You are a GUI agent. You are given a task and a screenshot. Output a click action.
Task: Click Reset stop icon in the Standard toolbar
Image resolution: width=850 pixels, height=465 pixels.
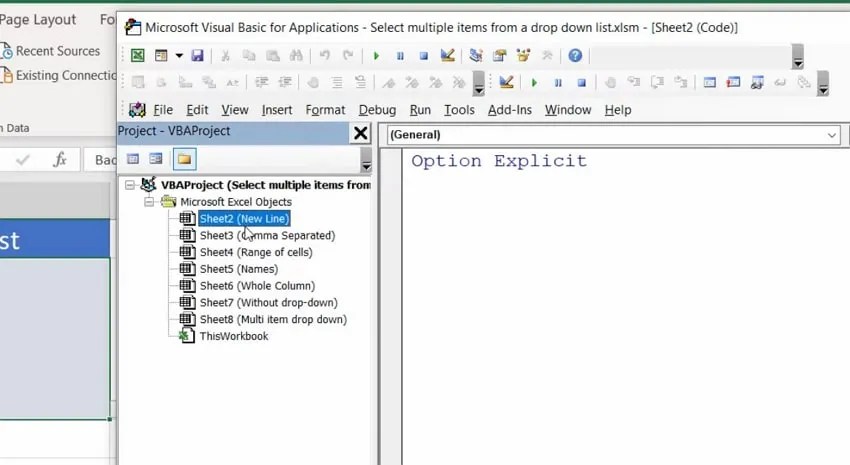[x=424, y=55]
